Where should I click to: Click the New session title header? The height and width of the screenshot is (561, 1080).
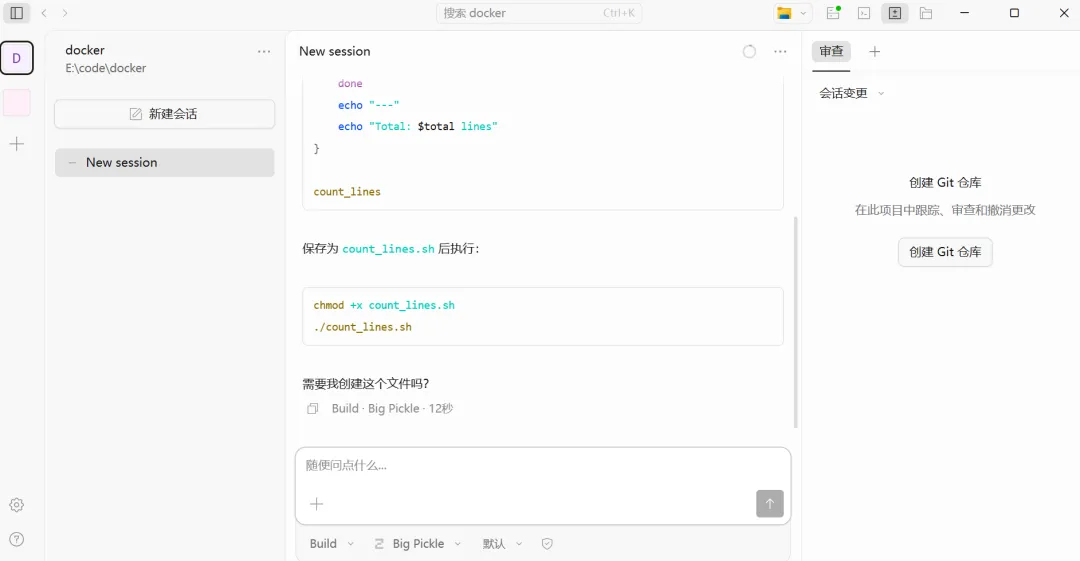[x=335, y=52]
